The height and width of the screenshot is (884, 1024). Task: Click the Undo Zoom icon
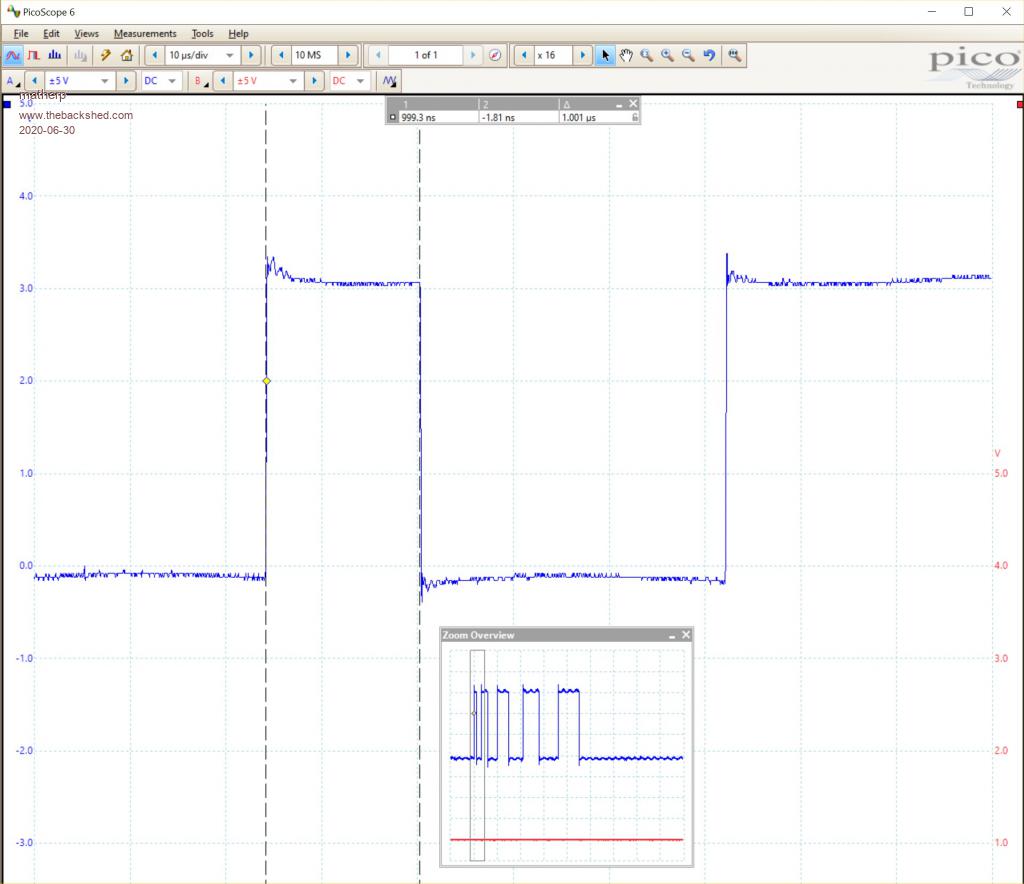(709, 55)
